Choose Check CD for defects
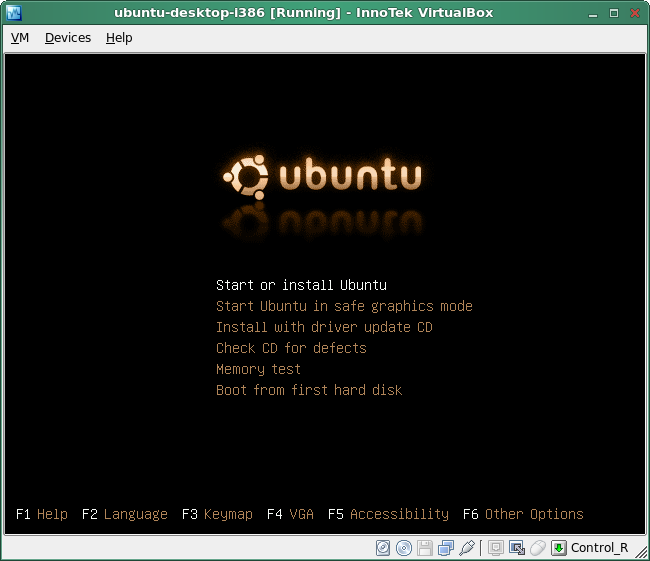Image resolution: width=650 pixels, height=561 pixels. [291, 348]
